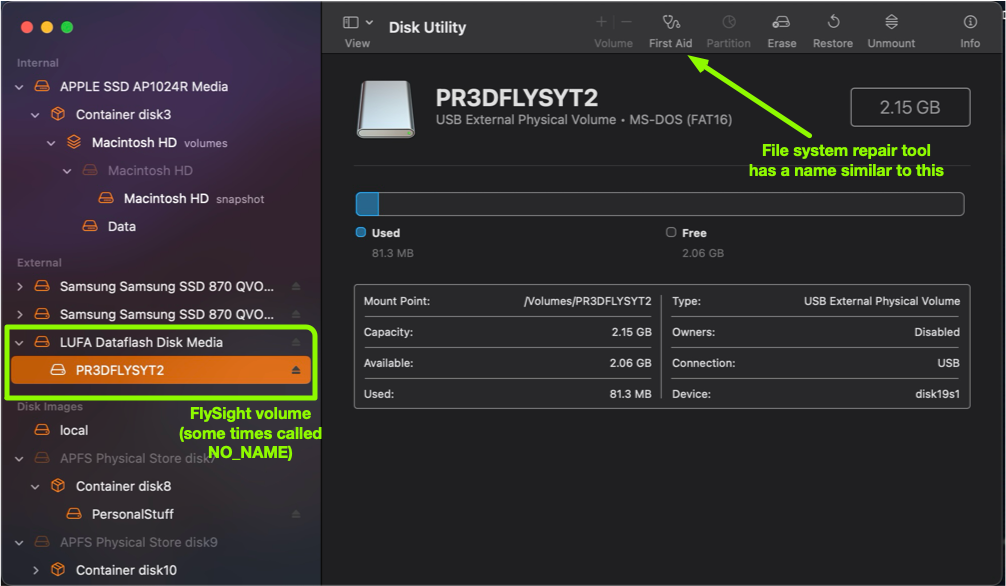
Task: Click the APPLE SSD AP1024R Media label
Action: (144, 86)
